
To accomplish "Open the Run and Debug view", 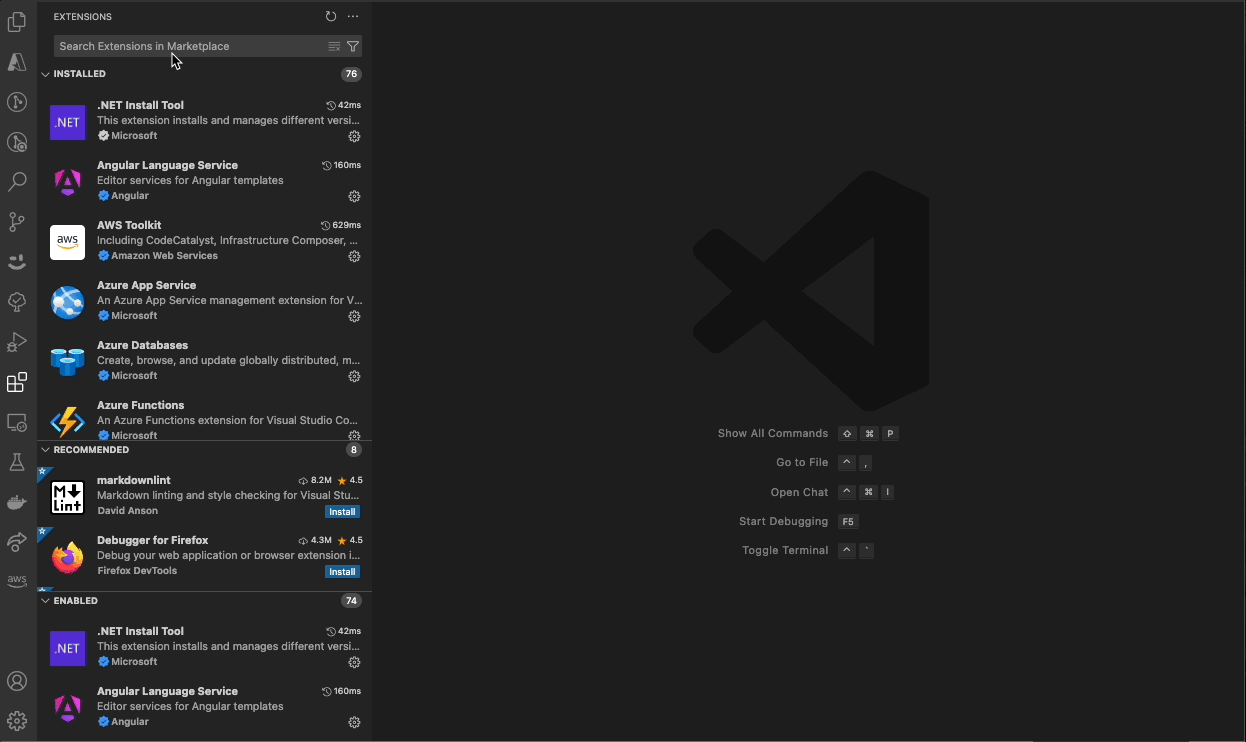I will tap(16, 342).
